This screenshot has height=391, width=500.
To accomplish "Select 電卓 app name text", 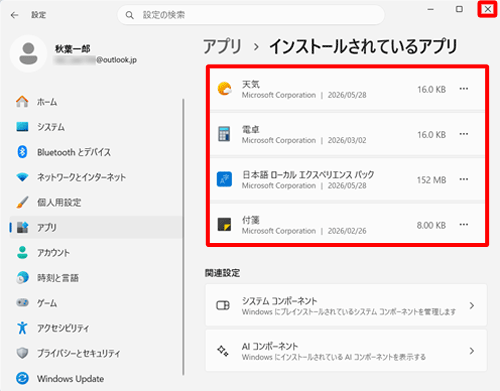I will (251, 129).
